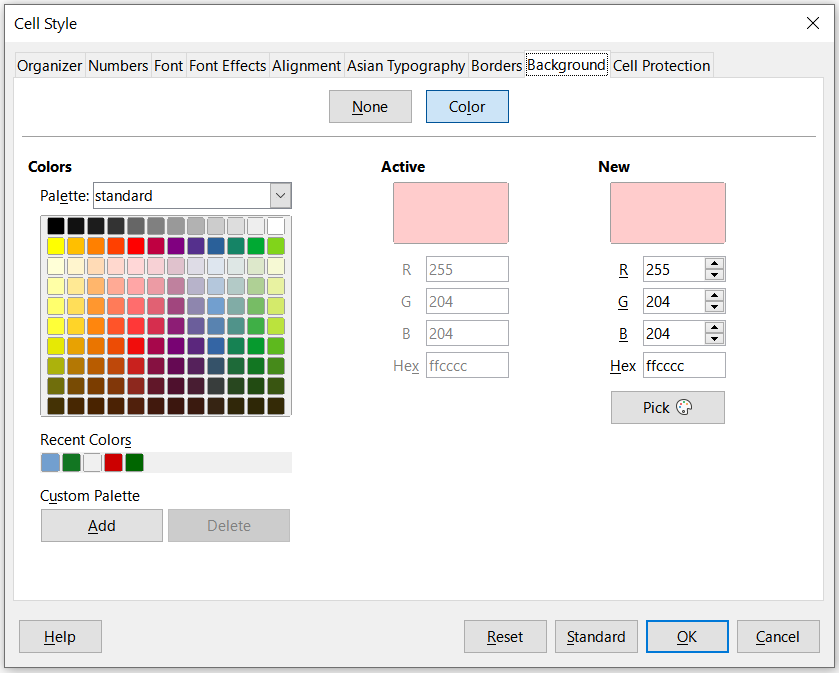Select the light gray recent color
The width and height of the screenshot is (839, 673).
point(92,462)
